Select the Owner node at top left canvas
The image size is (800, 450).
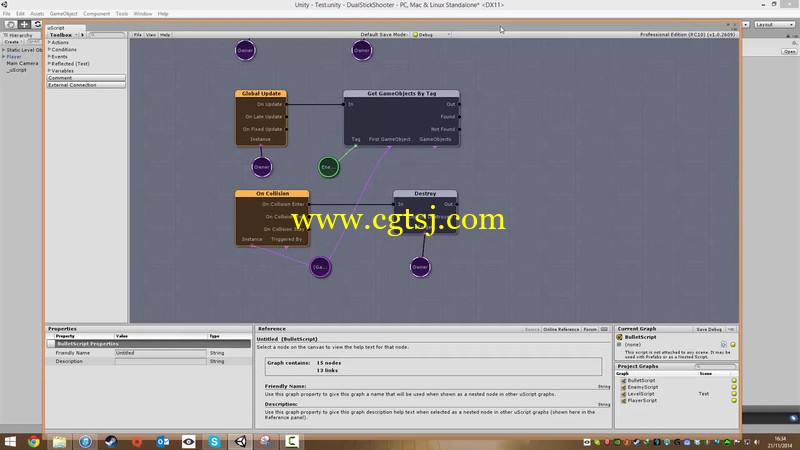[245, 51]
